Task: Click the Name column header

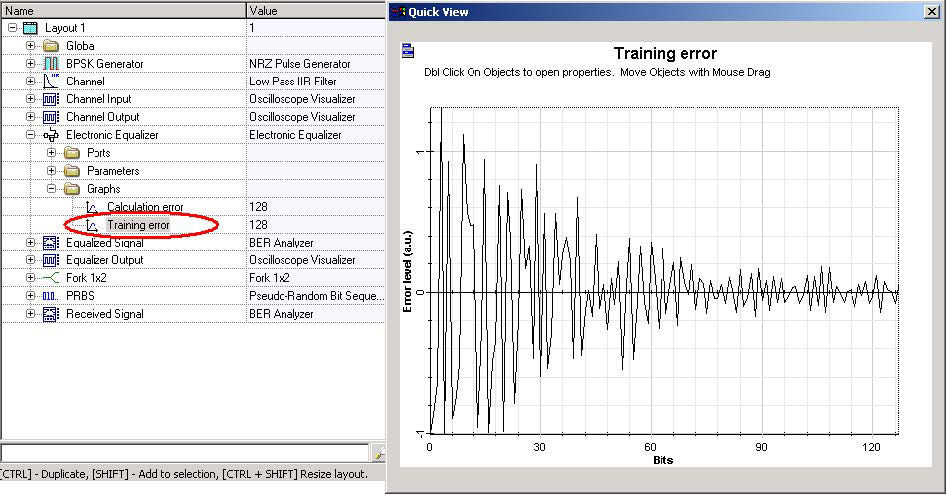Action: click(x=123, y=10)
